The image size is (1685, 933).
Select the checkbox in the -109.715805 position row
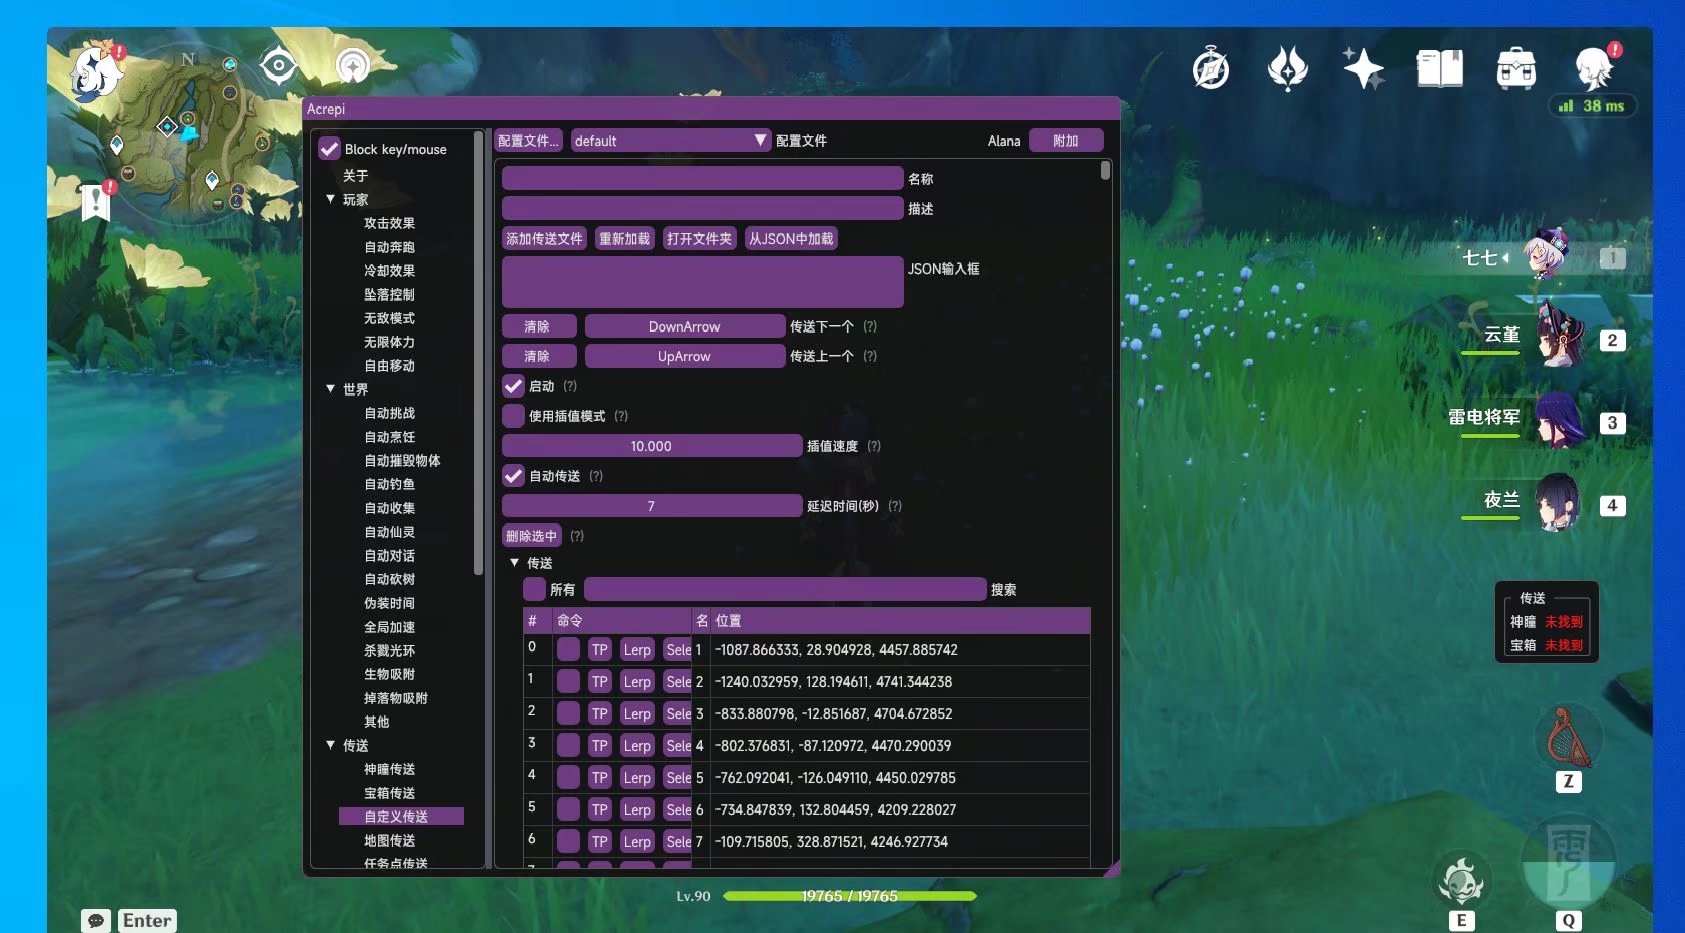[568, 842]
